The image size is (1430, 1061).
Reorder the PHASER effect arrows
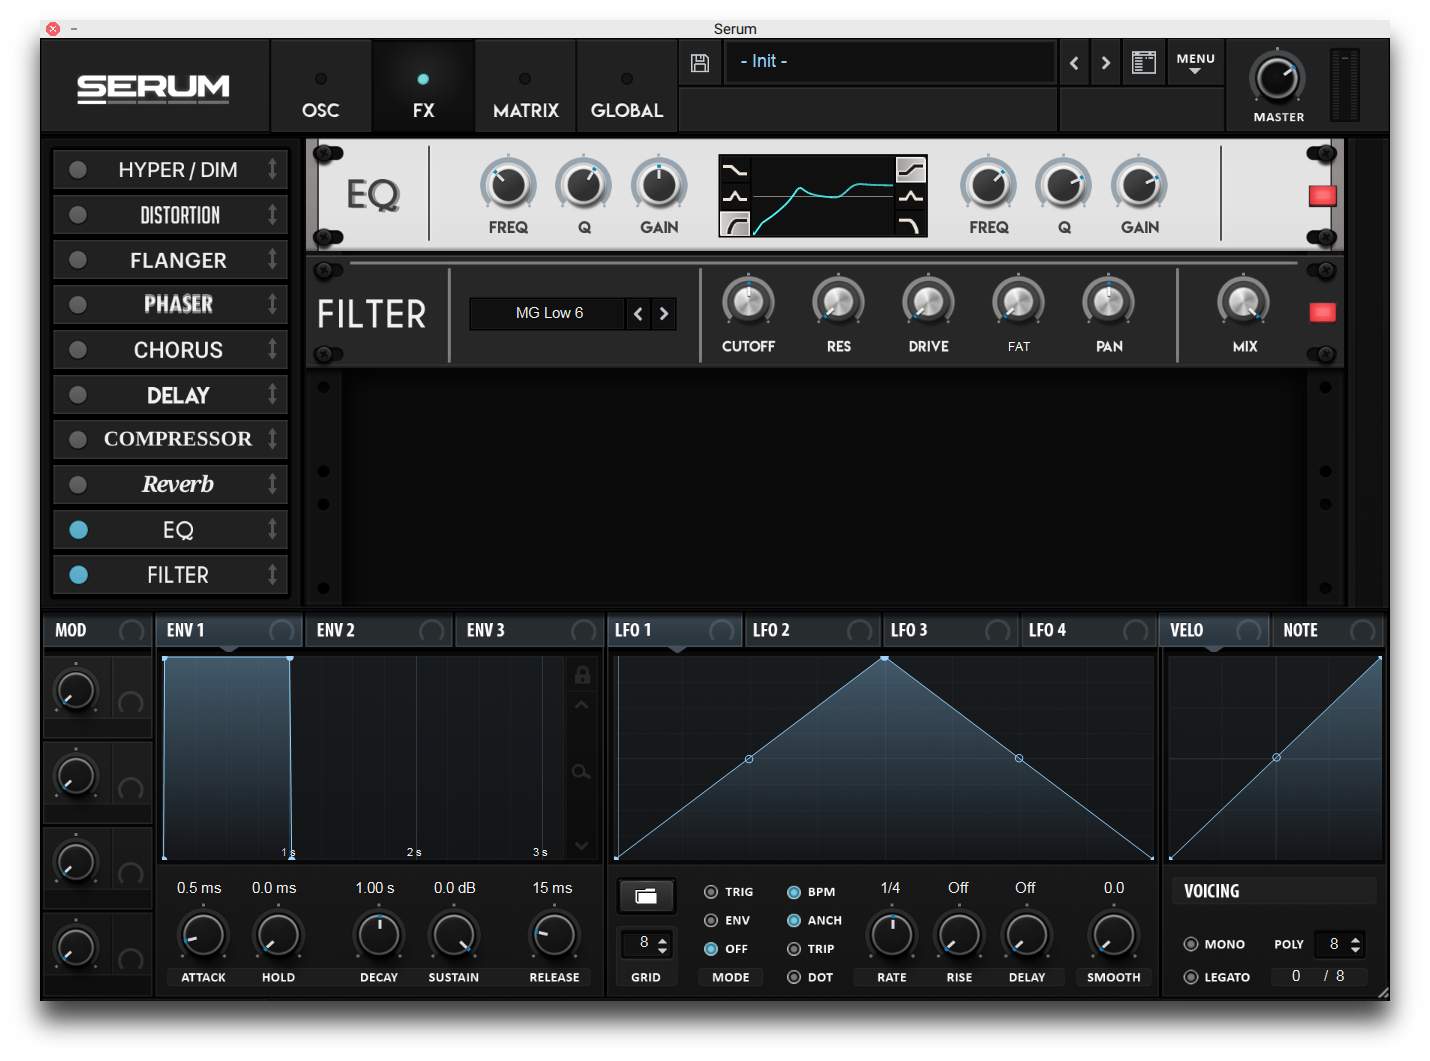tap(272, 304)
